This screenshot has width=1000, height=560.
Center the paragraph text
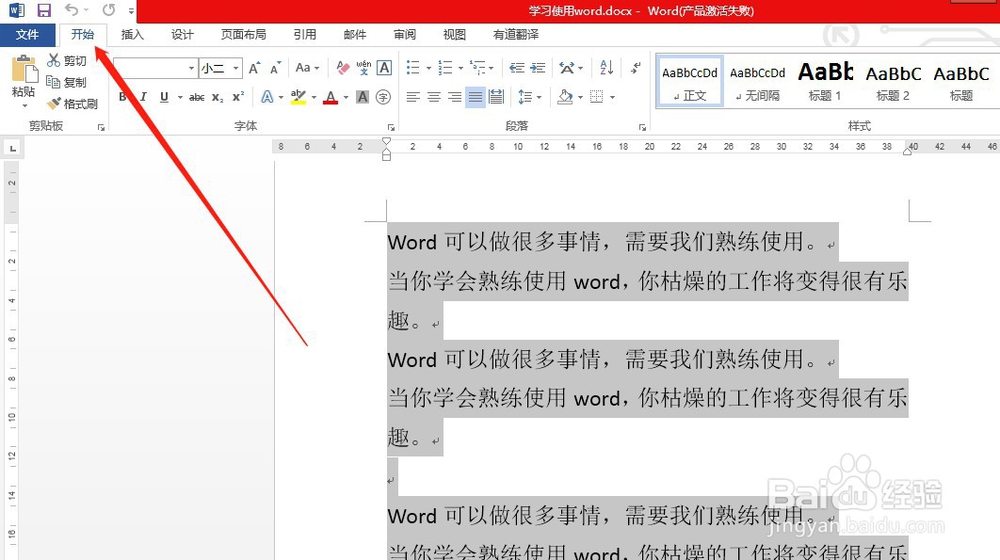[x=434, y=97]
